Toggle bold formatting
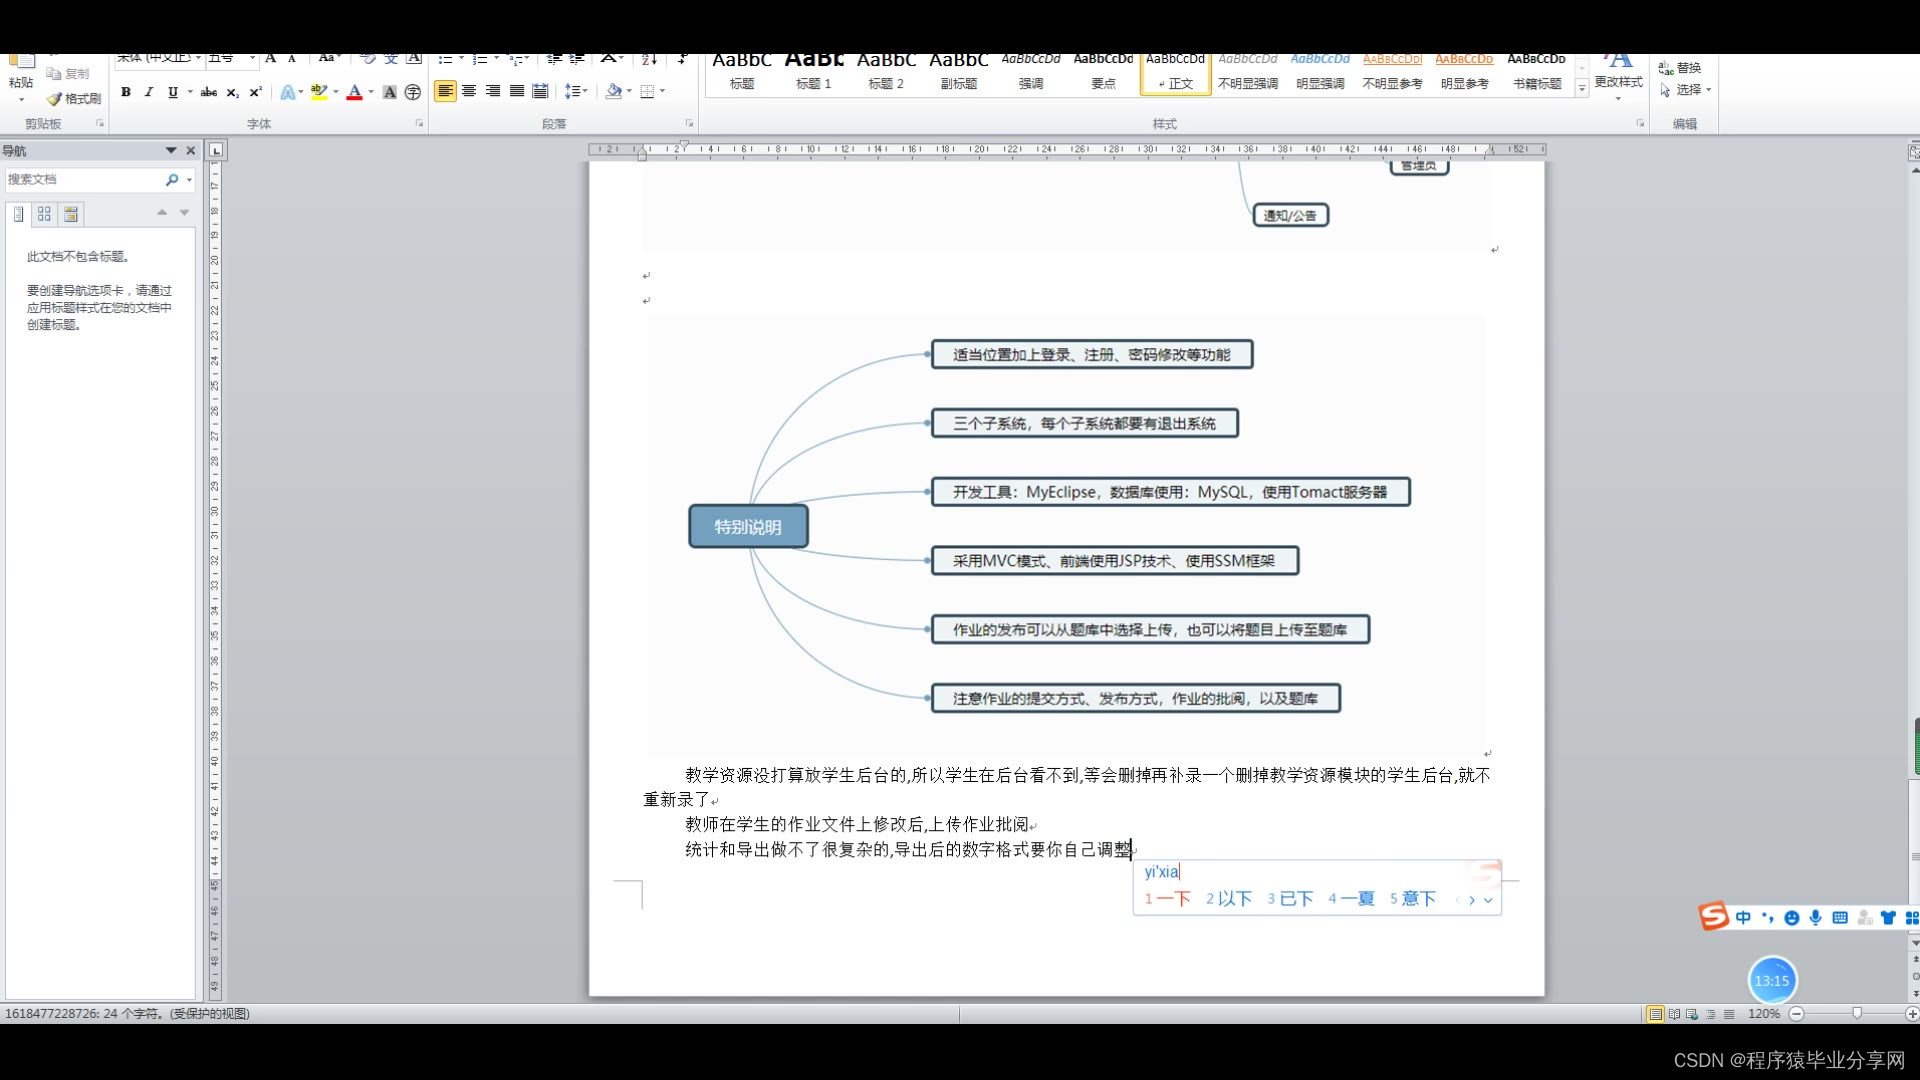 pyautogui.click(x=126, y=92)
